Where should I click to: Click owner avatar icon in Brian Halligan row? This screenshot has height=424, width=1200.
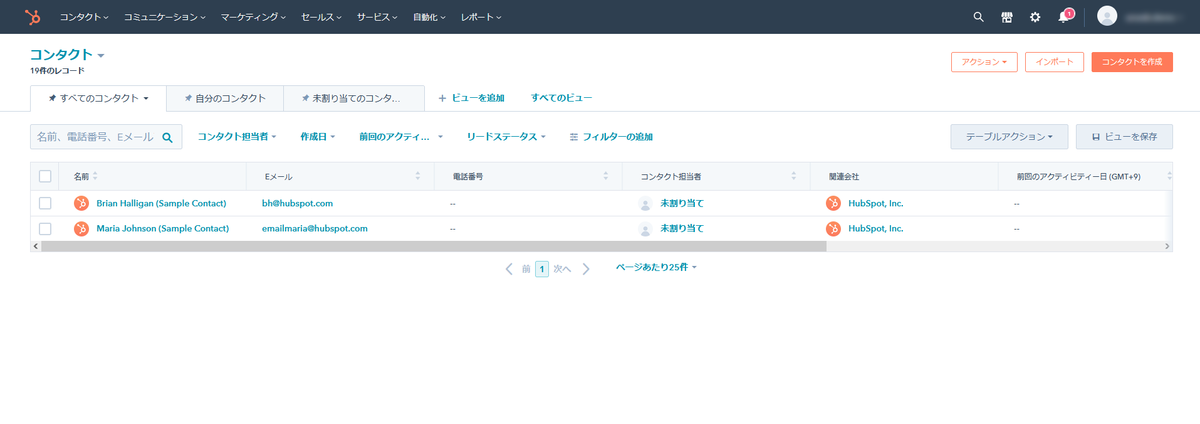pyautogui.click(x=645, y=203)
